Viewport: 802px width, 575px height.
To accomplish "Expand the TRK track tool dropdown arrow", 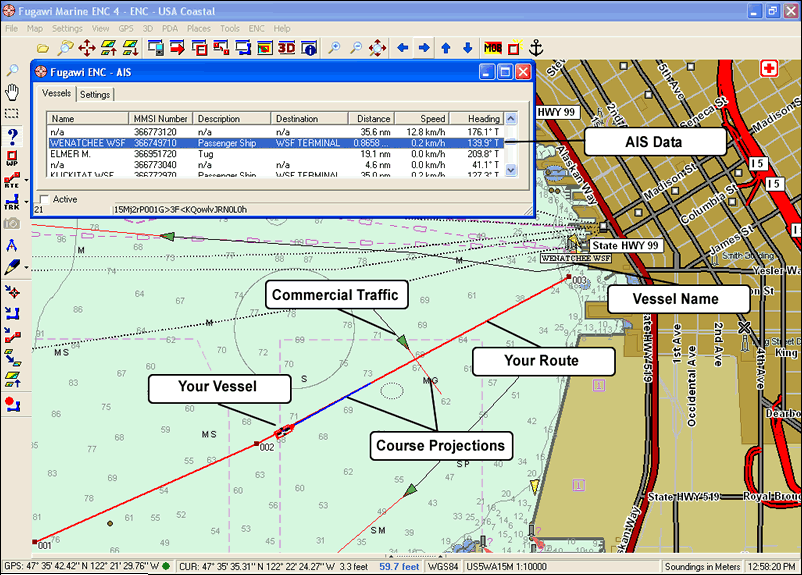I will click(26, 202).
